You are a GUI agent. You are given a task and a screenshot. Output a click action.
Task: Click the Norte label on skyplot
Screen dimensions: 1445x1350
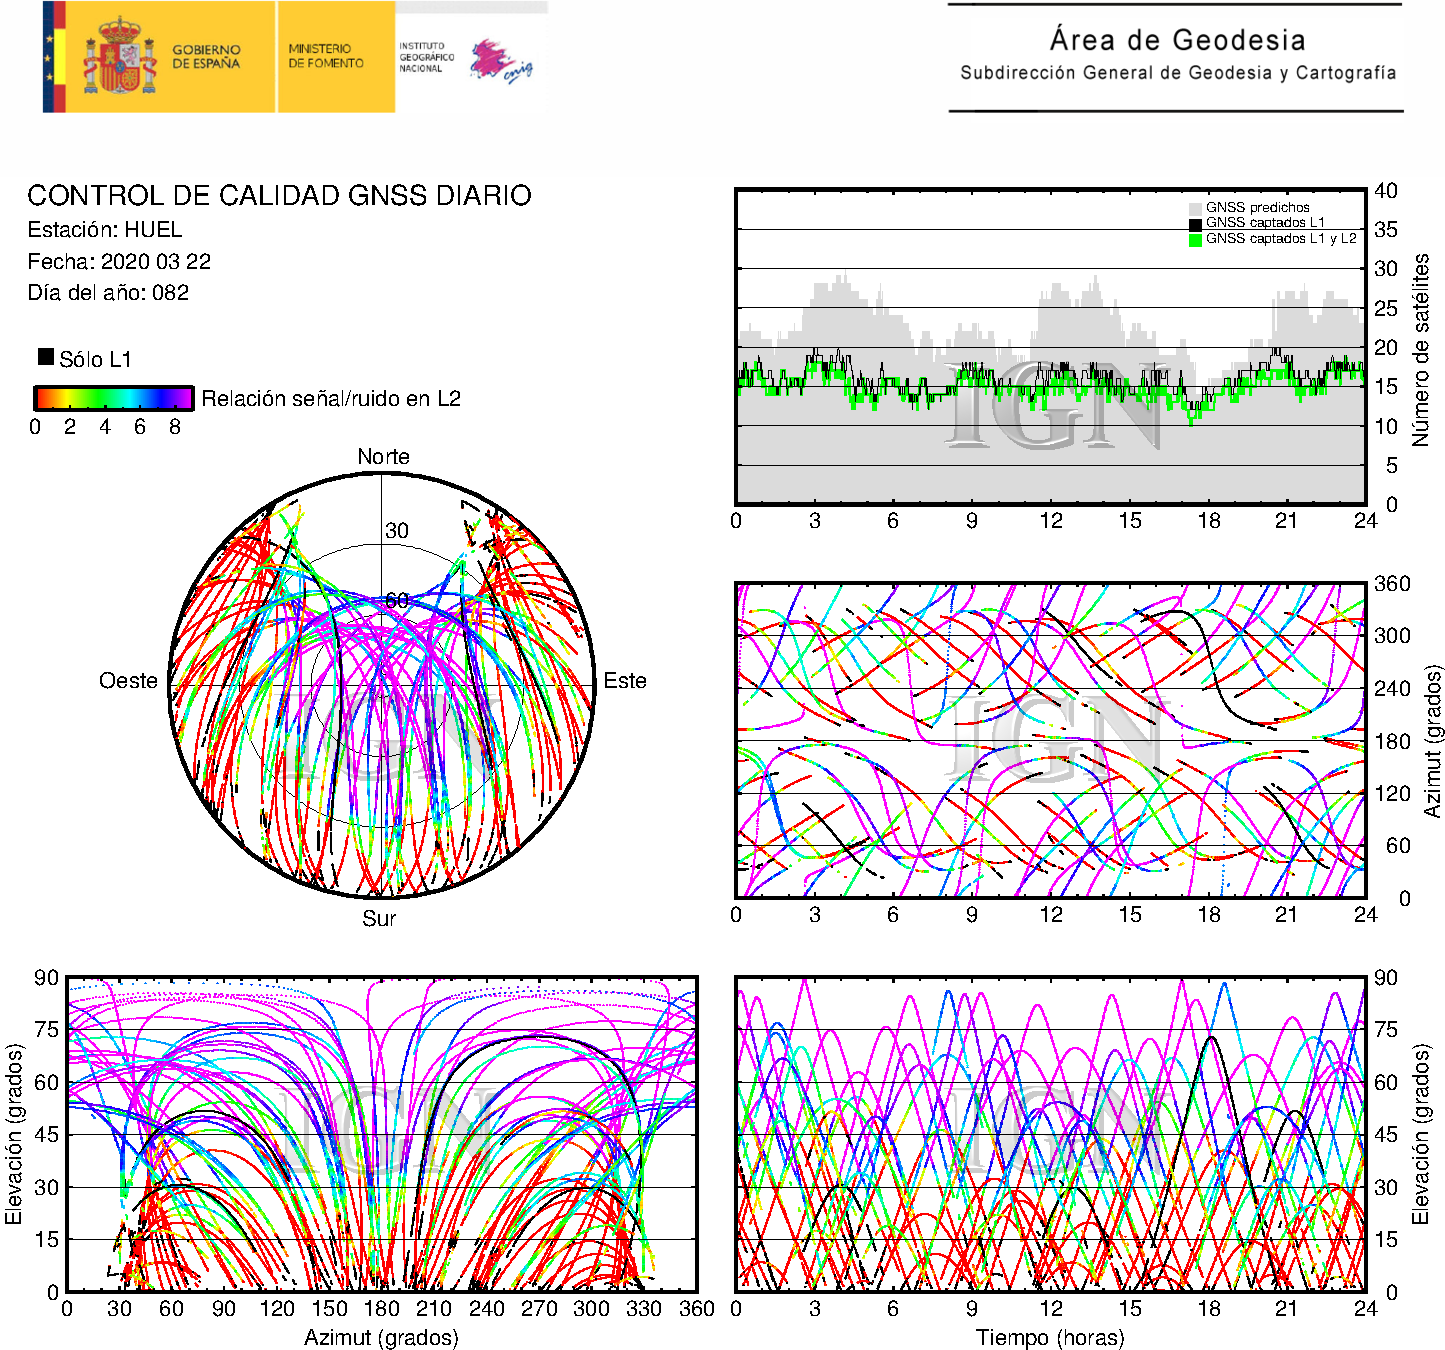pyautogui.click(x=383, y=457)
